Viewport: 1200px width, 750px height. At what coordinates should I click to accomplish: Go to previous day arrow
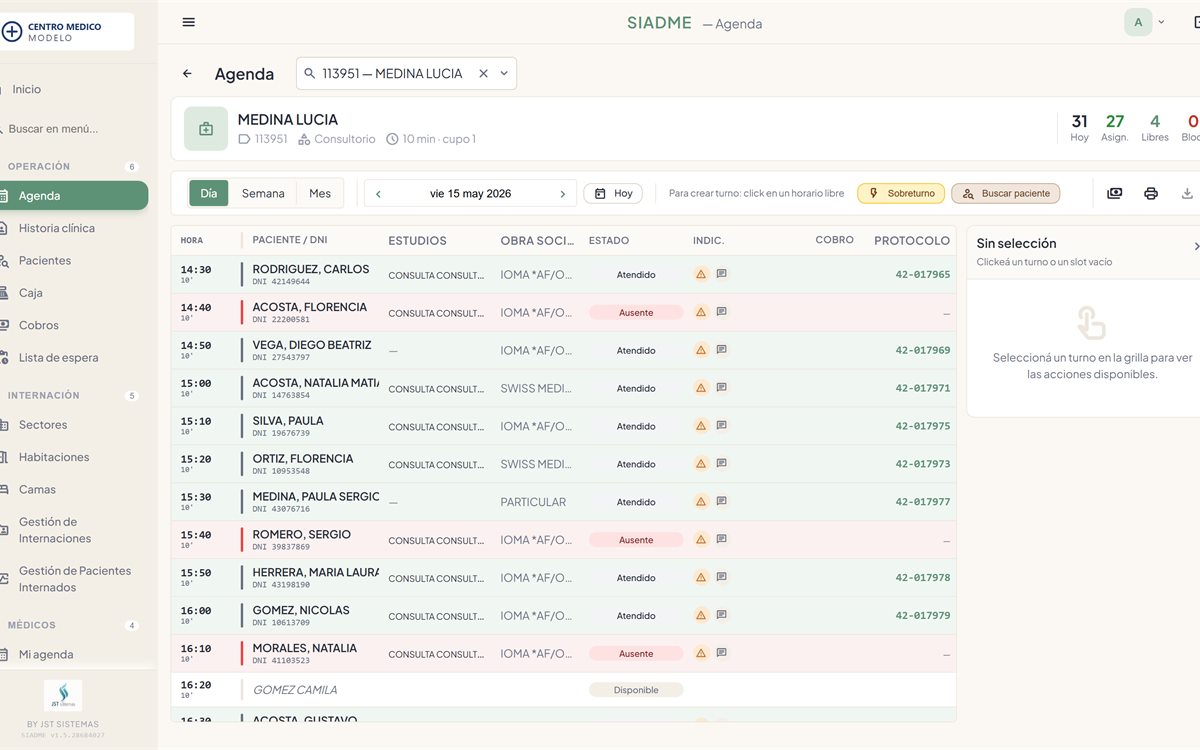click(x=378, y=194)
